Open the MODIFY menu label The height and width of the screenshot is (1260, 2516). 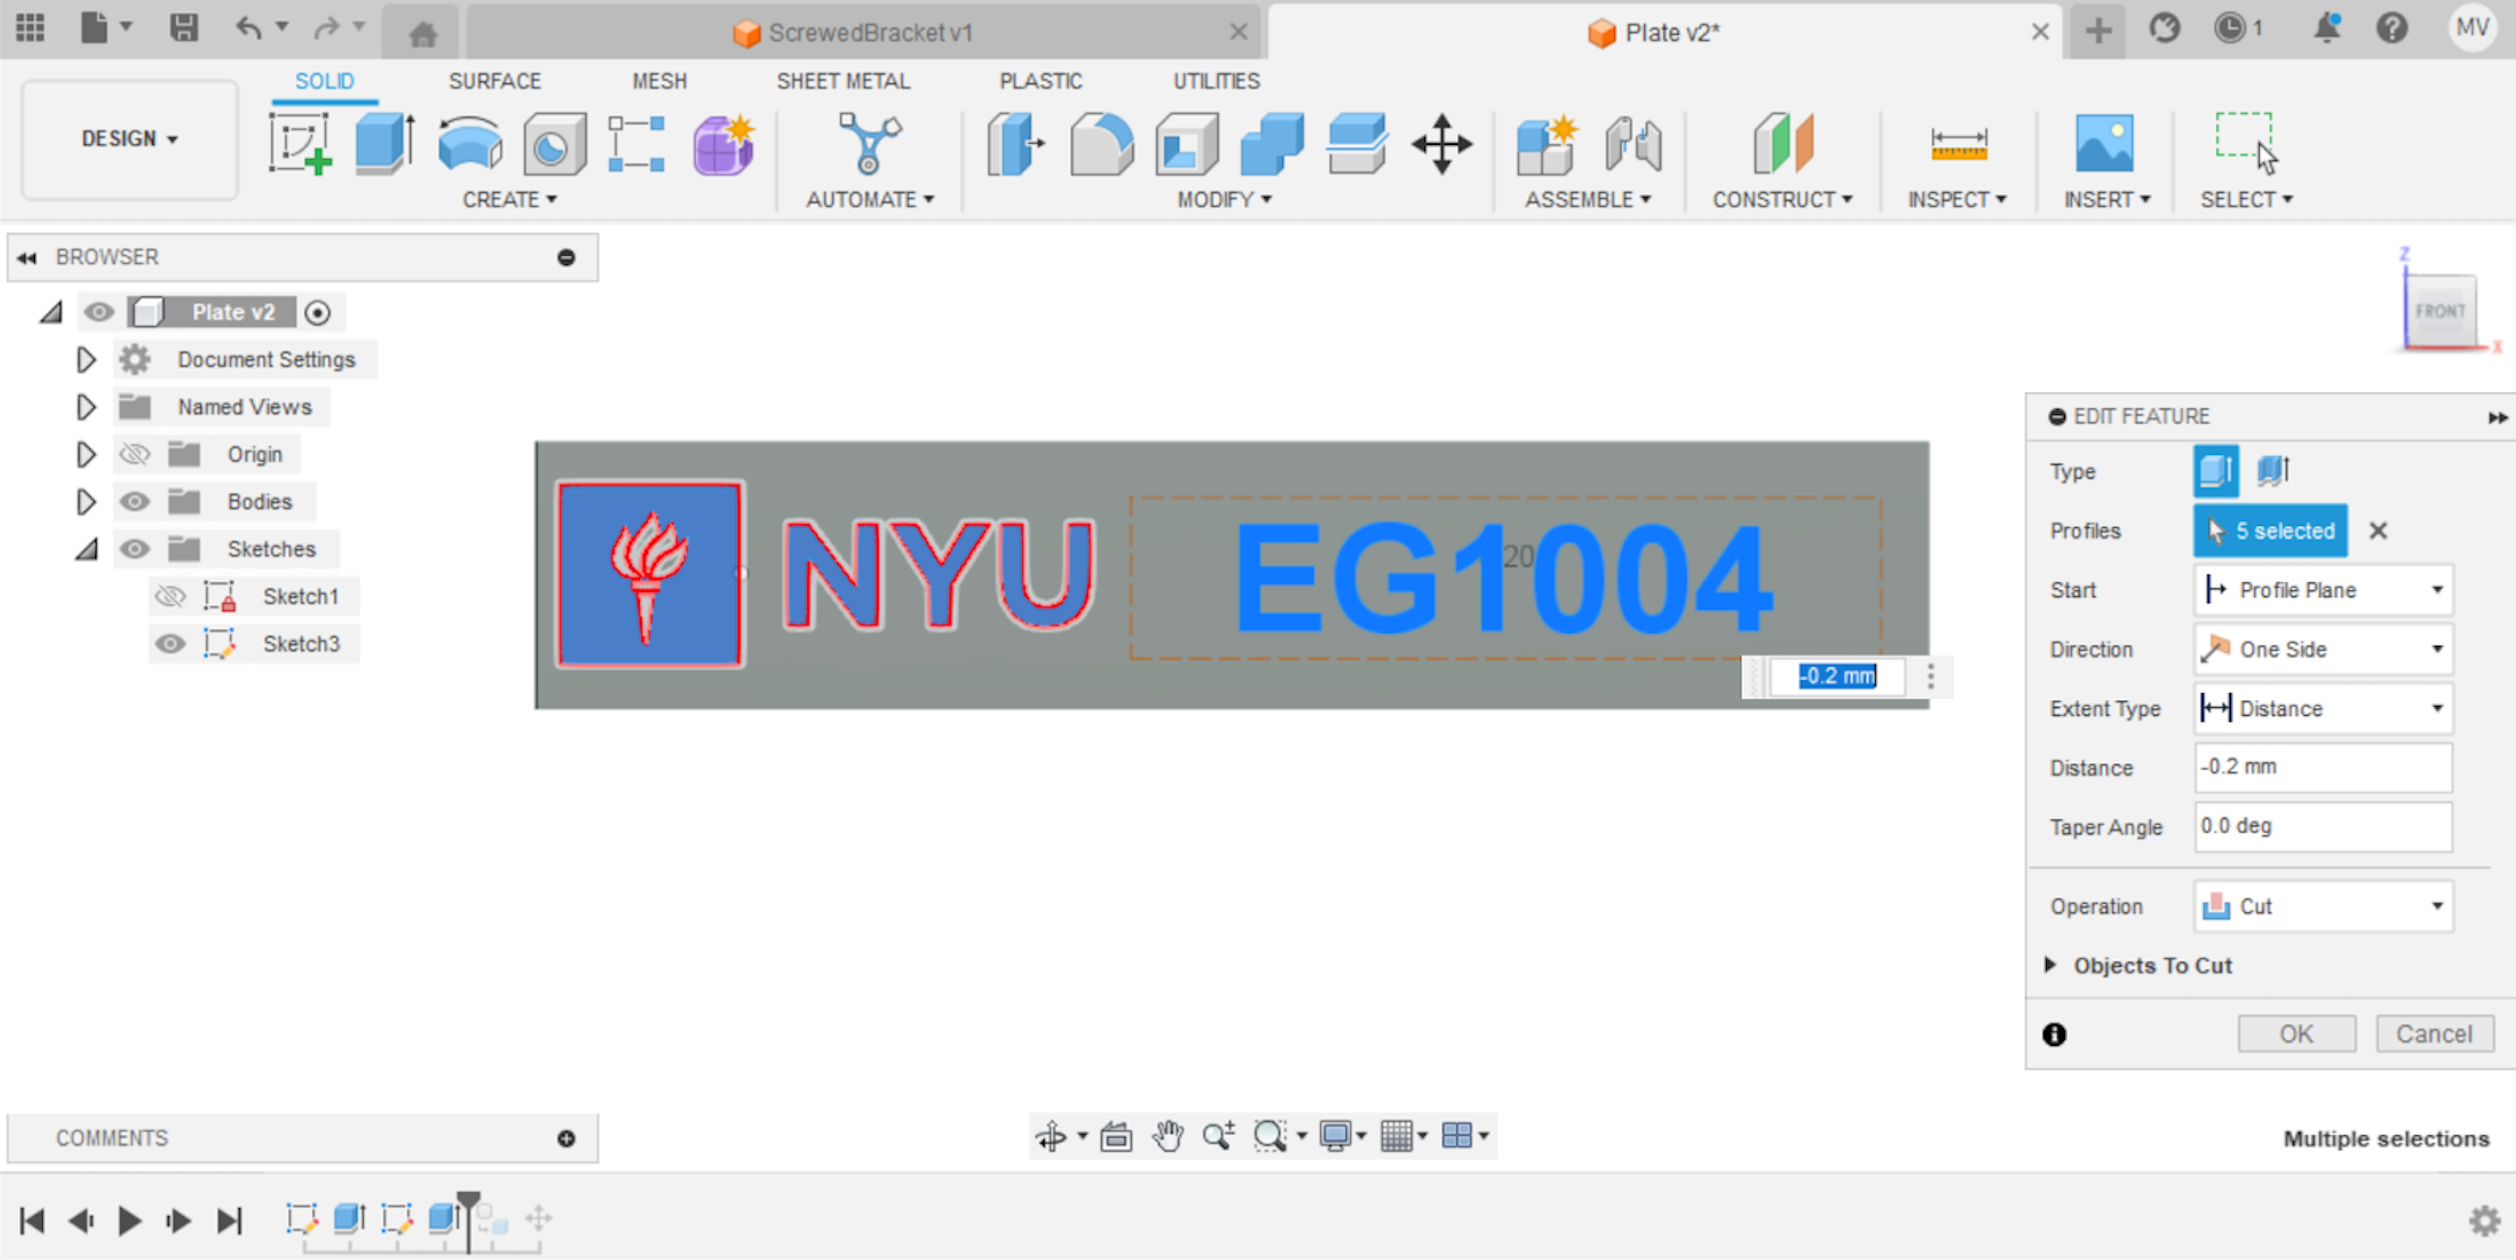tap(1224, 200)
